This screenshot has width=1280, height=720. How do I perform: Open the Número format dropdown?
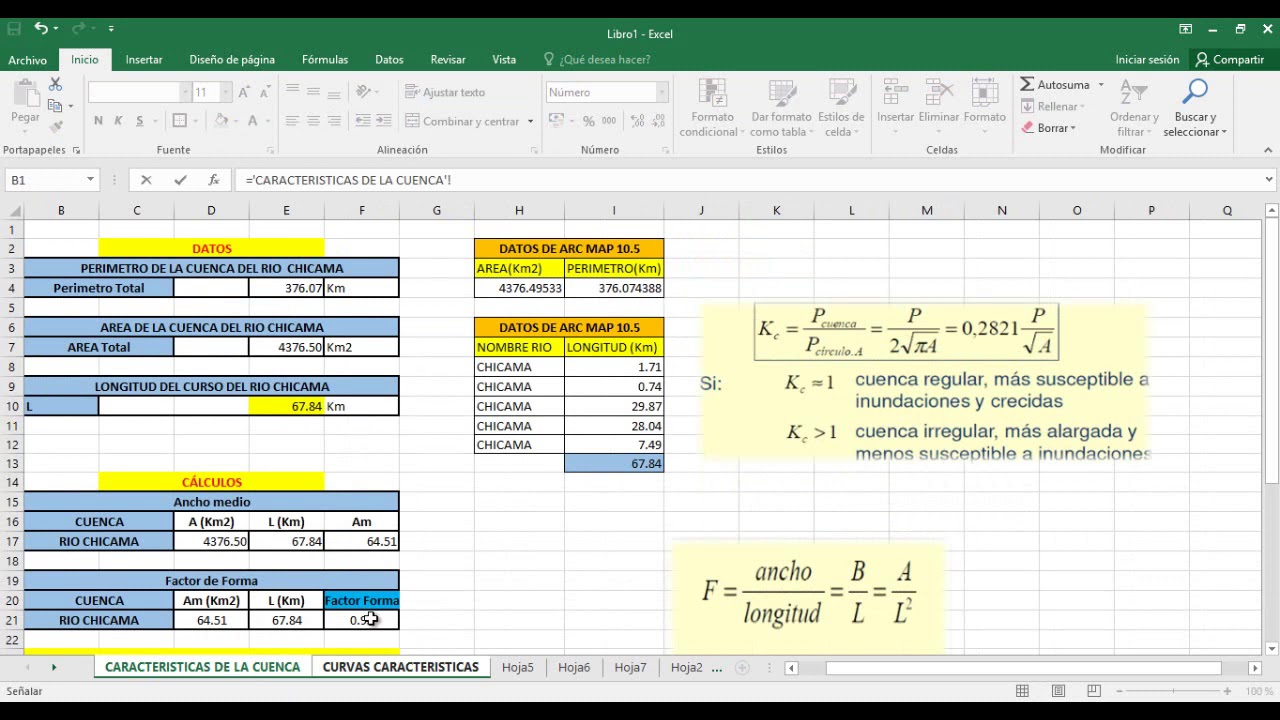click(661, 92)
